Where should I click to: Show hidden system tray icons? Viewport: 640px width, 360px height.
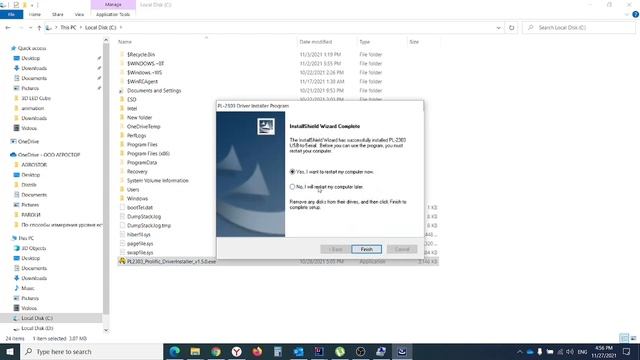(x=519, y=351)
